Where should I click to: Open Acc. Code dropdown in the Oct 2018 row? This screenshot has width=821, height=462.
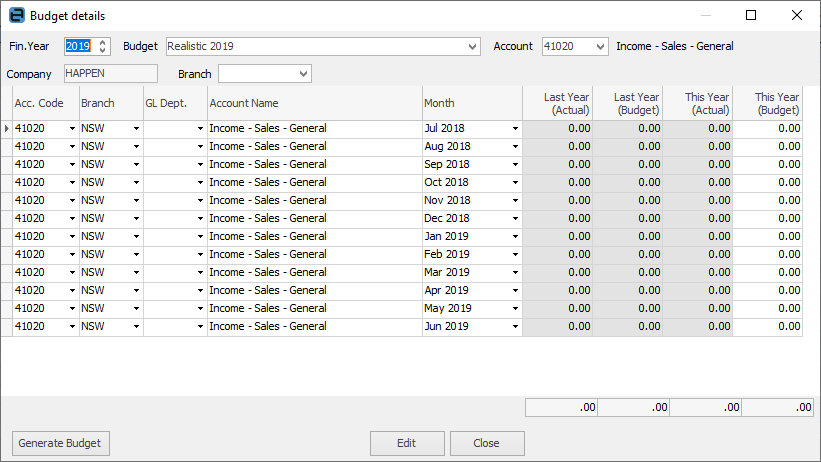(x=72, y=183)
